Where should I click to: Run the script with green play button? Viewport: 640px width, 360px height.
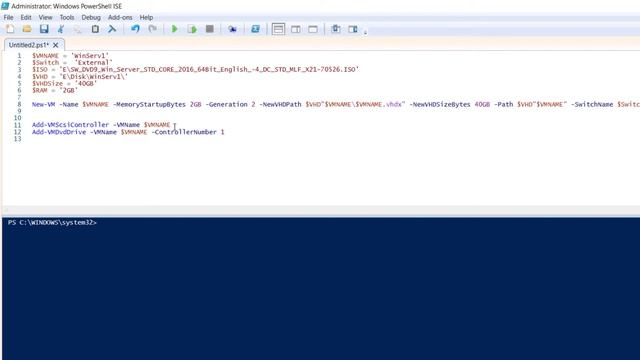(175, 29)
